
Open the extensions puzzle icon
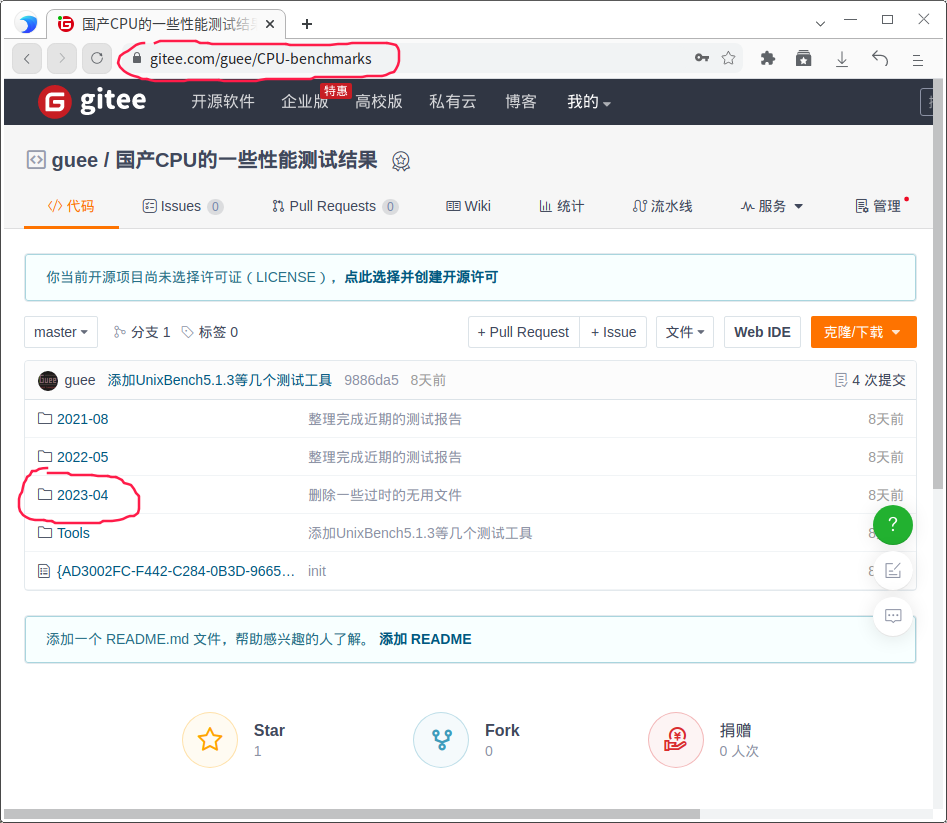tap(768, 59)
